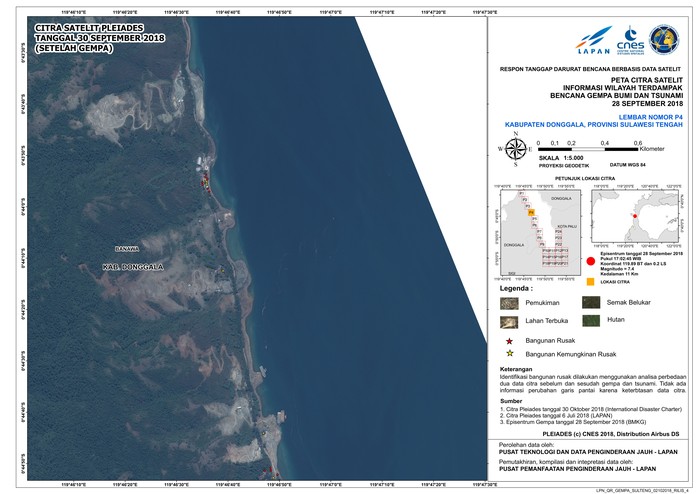Viewport: 700px width, 494px height.
Task: Click the round globe emblem logo
Action: point(664,40)
